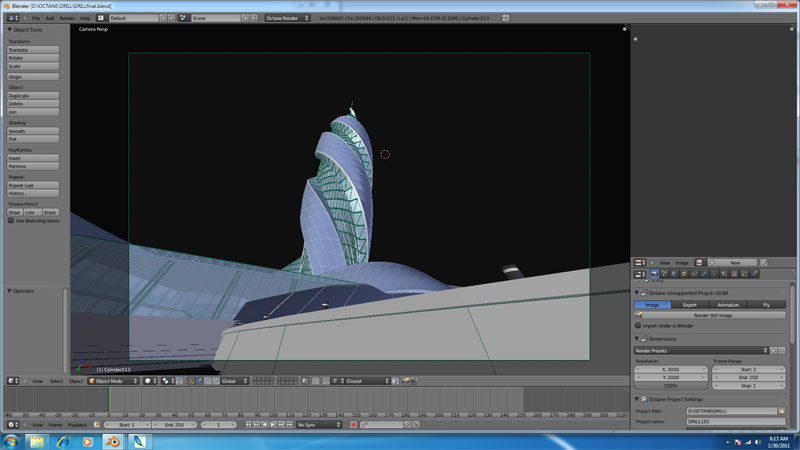Click the folder icon beside Project Path
Viewport: 800px width, 450px height.
coord(782,411)
